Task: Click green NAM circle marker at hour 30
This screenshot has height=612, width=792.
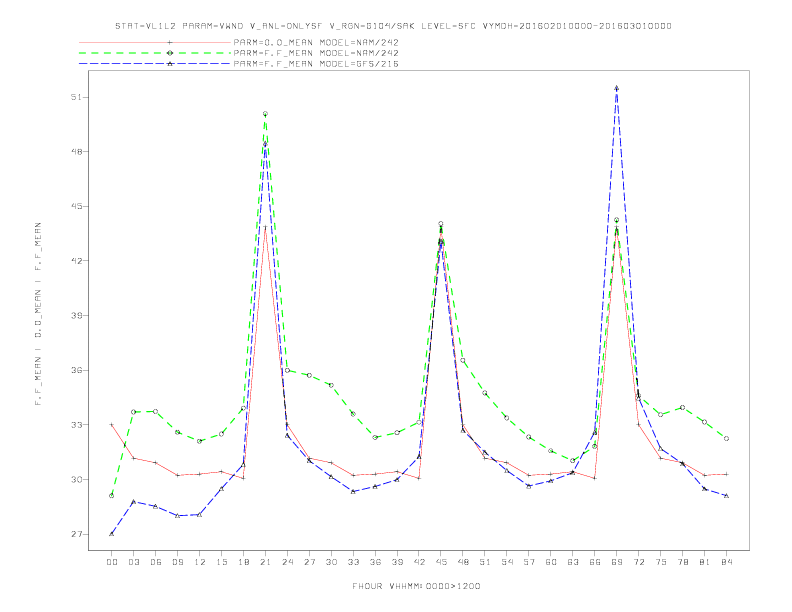Action: coord(331,385)
